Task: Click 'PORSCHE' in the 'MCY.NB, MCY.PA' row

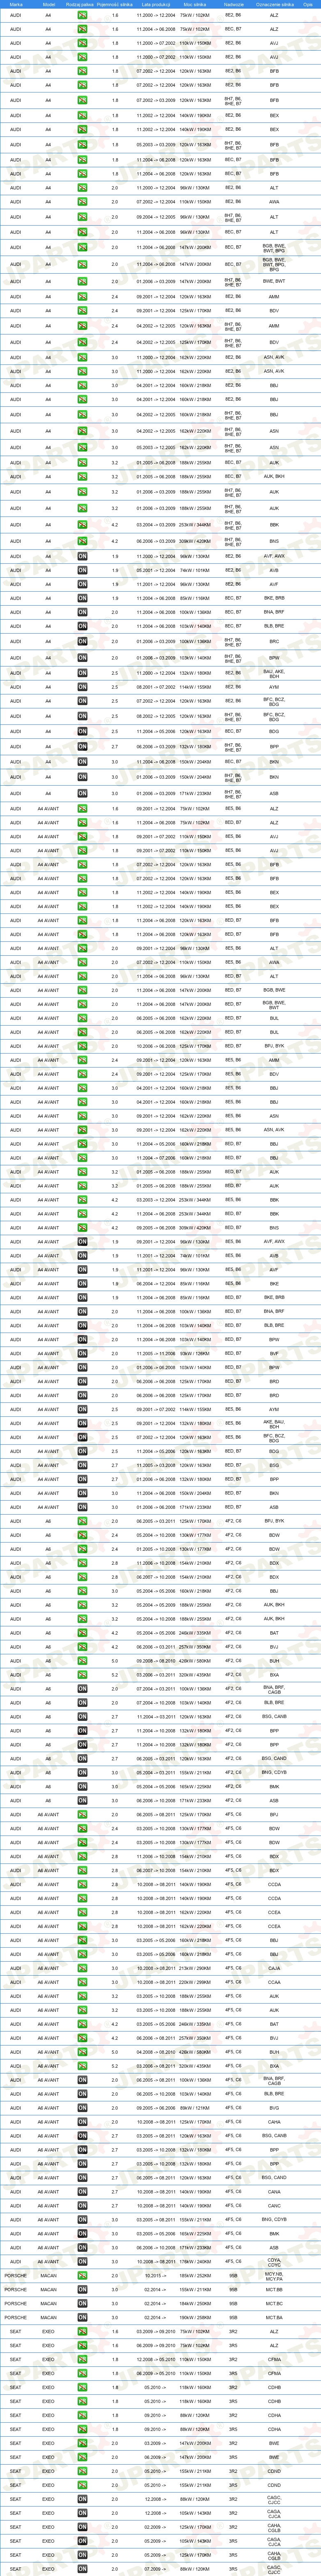Action: 16,2276
